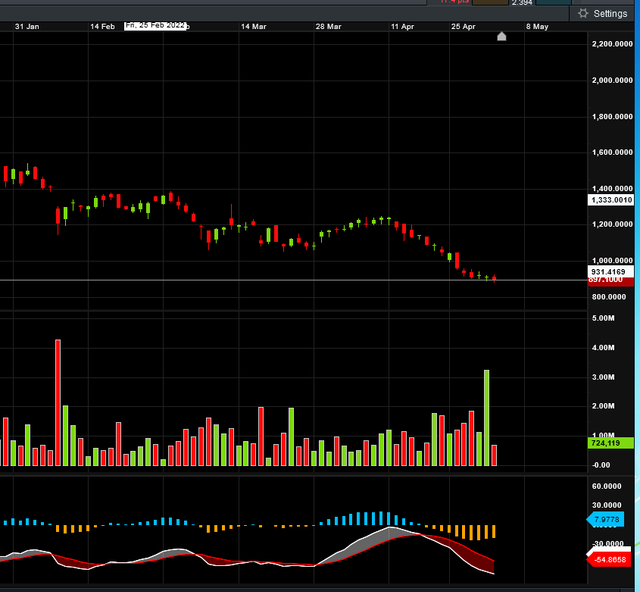Image resolution: width=640 pixels, height=592 pixels.
Task: Click the 31 Jan date axis label
Action: (x=27, y=27)
